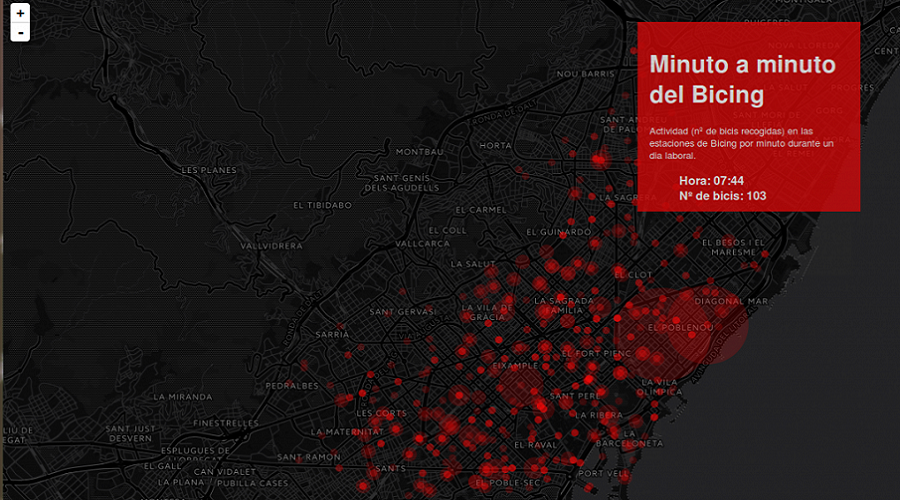
Task: Click the 'SANT GERVASI' map label
Action: click(403, 312)
